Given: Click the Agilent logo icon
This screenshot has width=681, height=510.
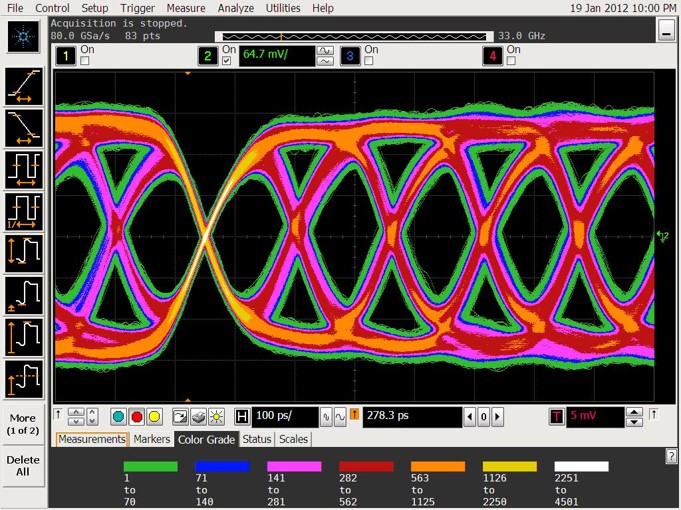Looking at the screenshot, I should pos(23,36).
